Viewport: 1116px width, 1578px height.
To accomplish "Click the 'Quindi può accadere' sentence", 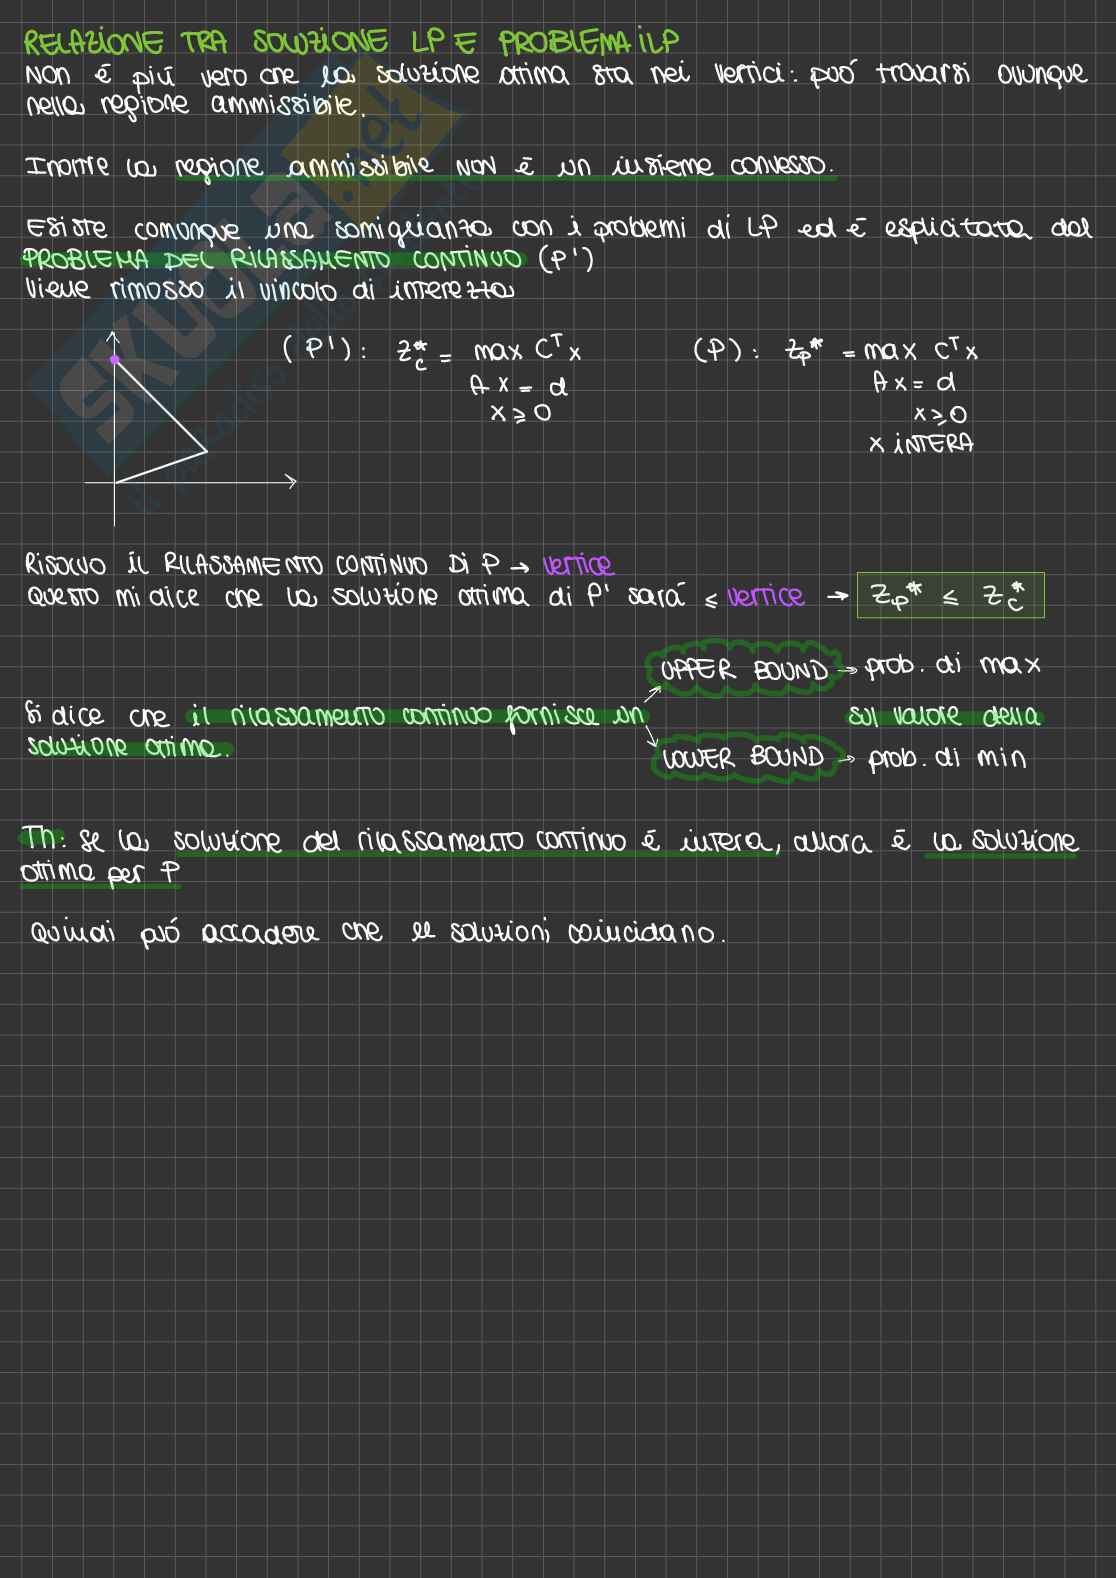I will [377, 934].
